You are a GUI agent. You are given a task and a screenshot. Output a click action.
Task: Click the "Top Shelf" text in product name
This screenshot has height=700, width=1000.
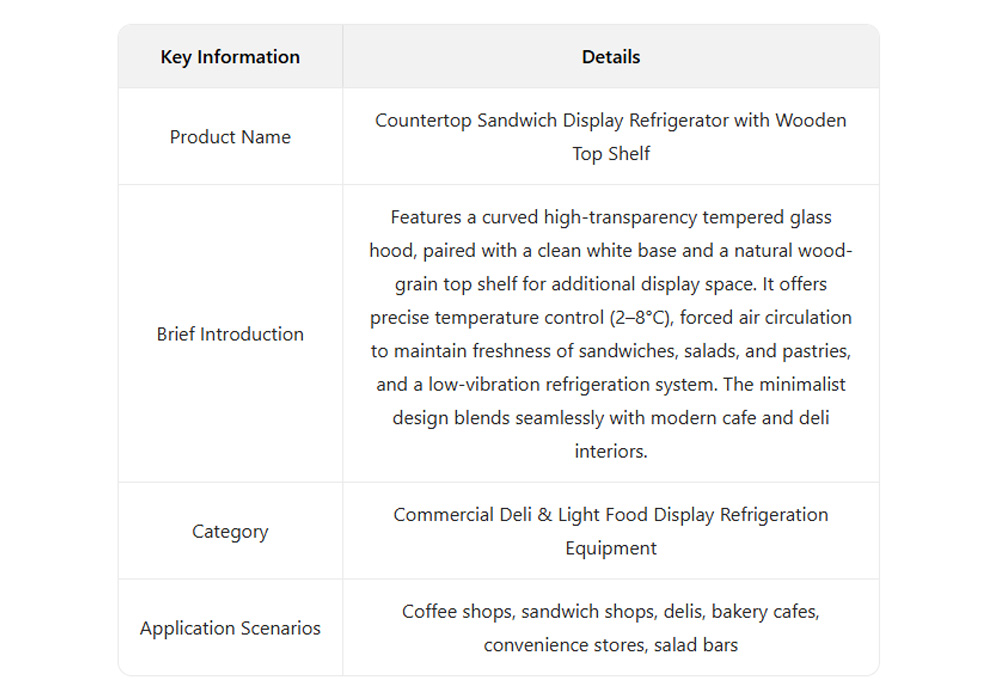coord(611,154)
